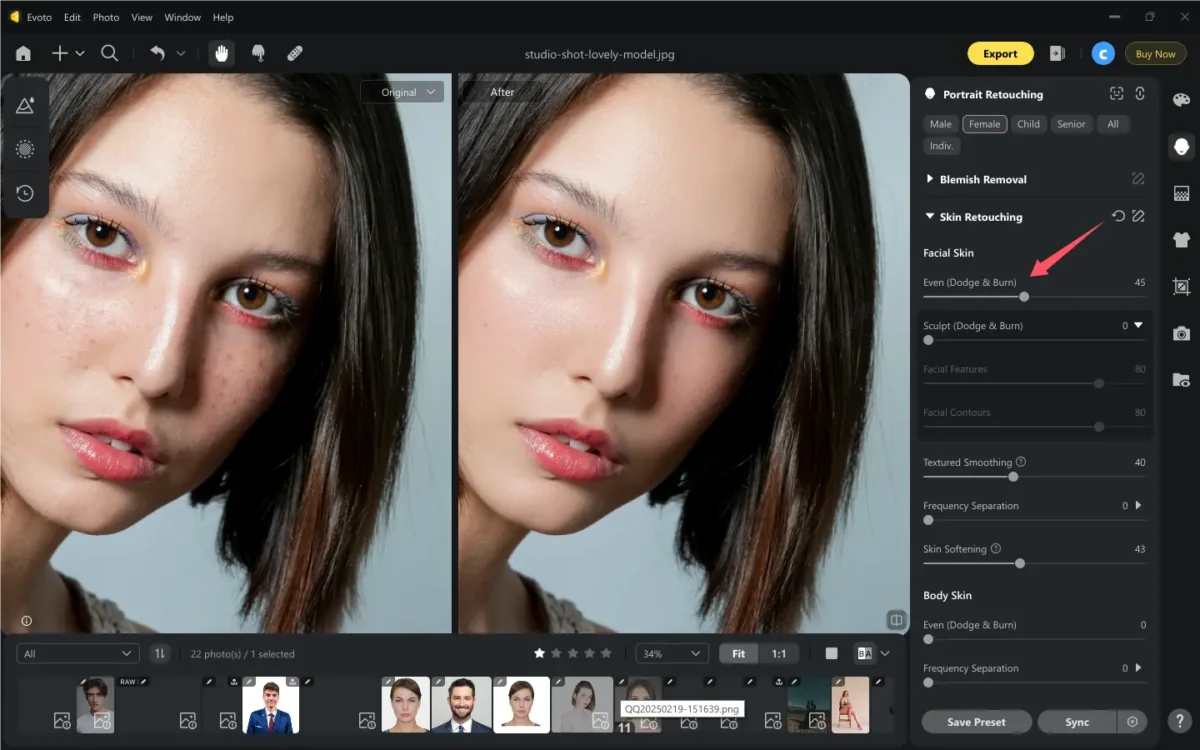Click Skin Softening info icon
The width and height of the screenshot is (1200, 750).
coord(995,548)
